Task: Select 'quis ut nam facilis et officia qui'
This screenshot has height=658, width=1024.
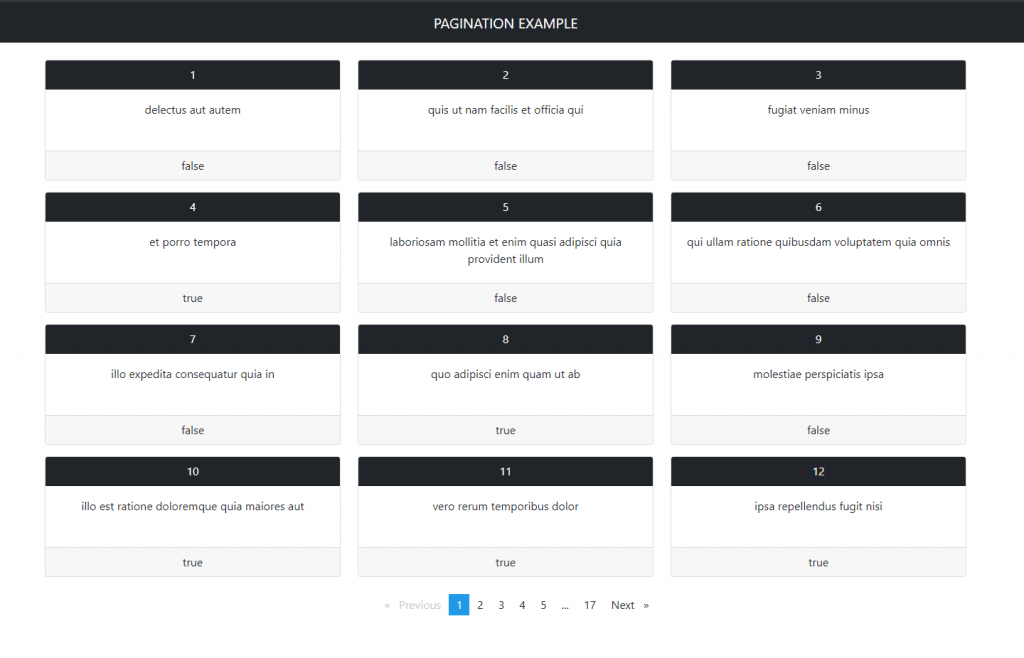Action: pyautogui.click(x=505, y=110)
